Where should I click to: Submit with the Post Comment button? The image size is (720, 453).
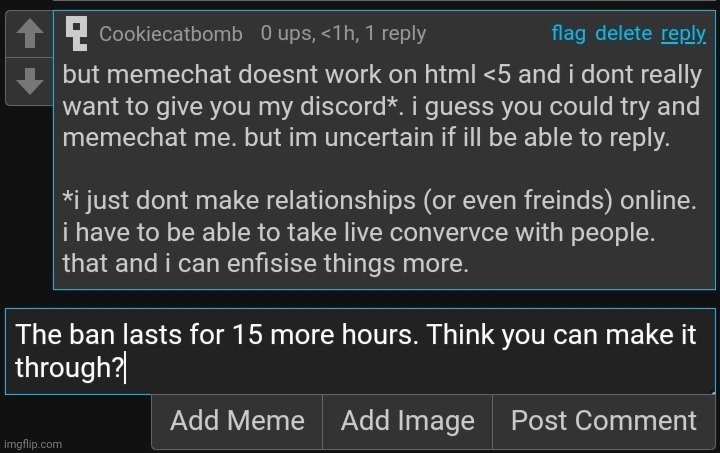pos(603,421)
